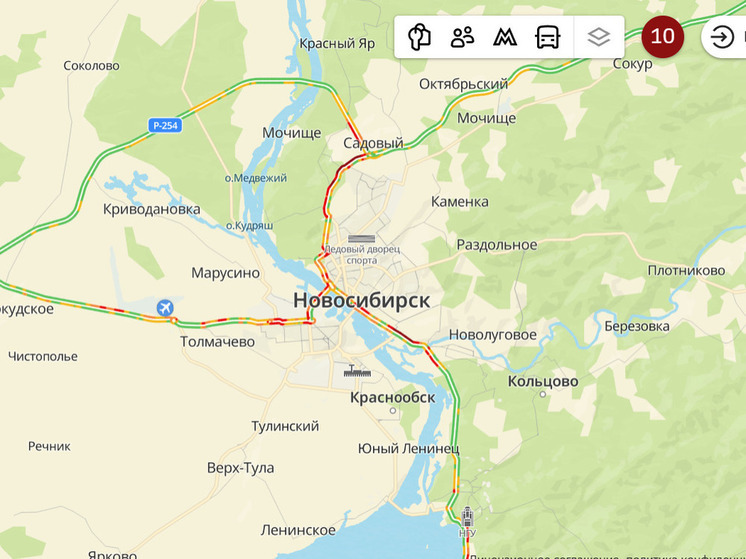Select the Садовый settlement label

tap(373, 143)
